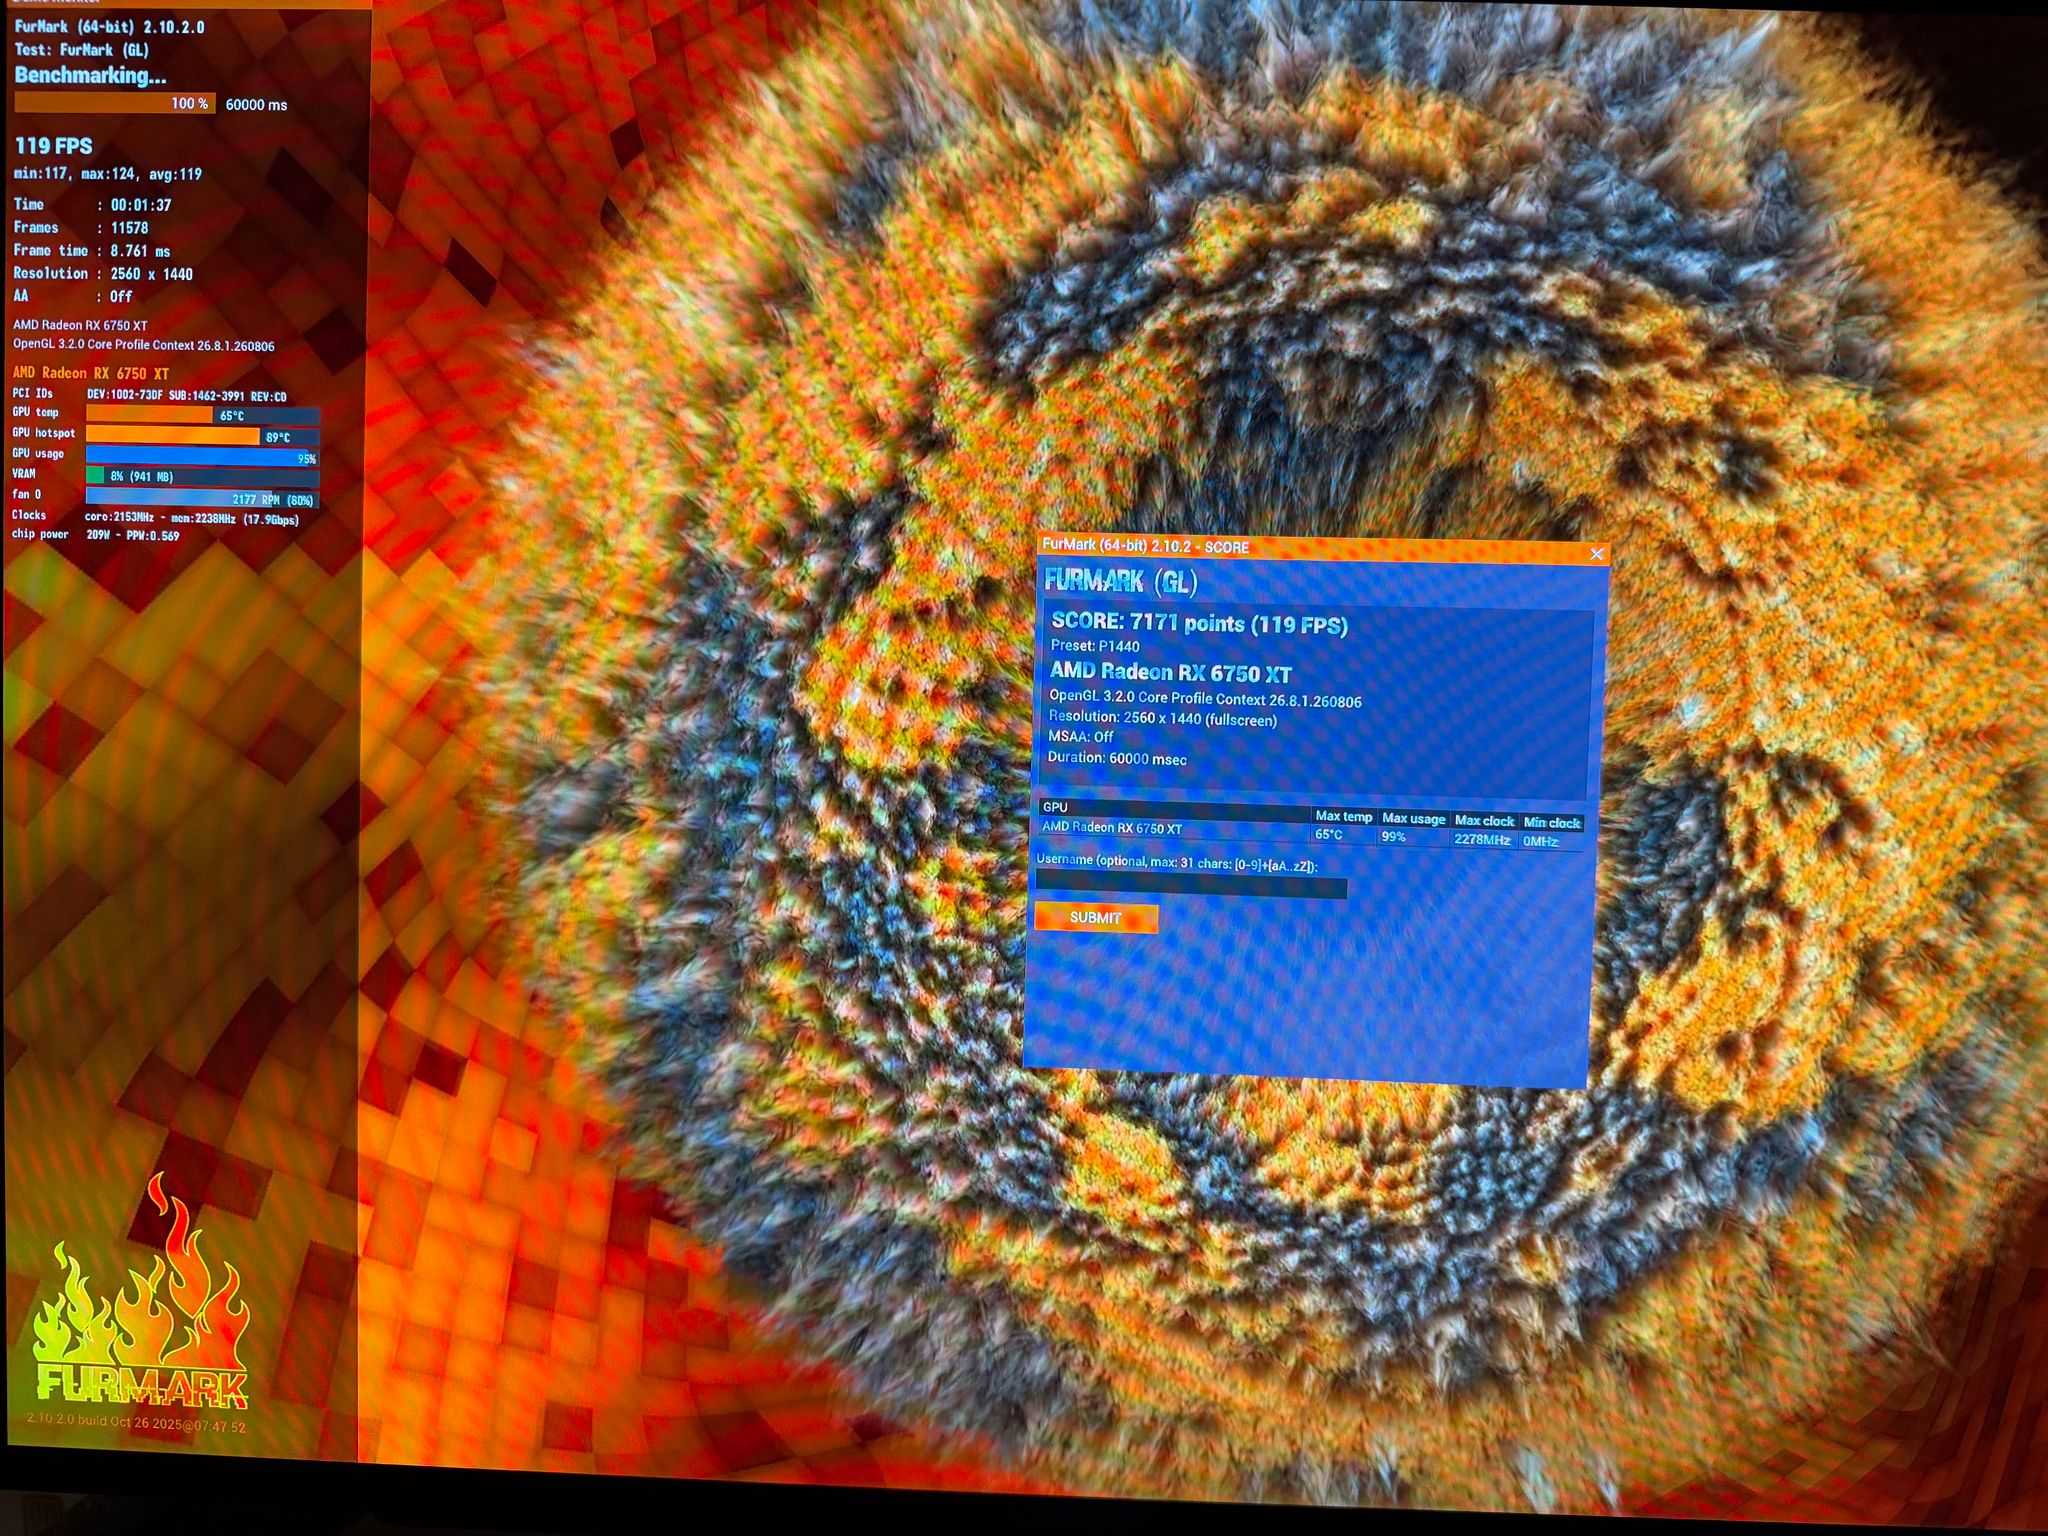
Task: Click the 0MHz min clock cell
Action: point(1540,842)
